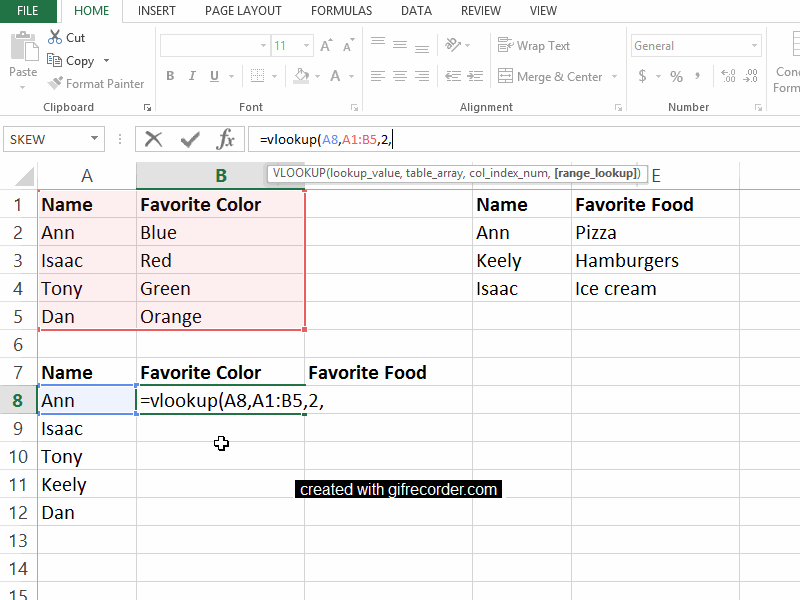The width and height of the screenshot is (800, 600).
Task: Switch to the FORMULAS ribbon tab
Action: point(341,11)
